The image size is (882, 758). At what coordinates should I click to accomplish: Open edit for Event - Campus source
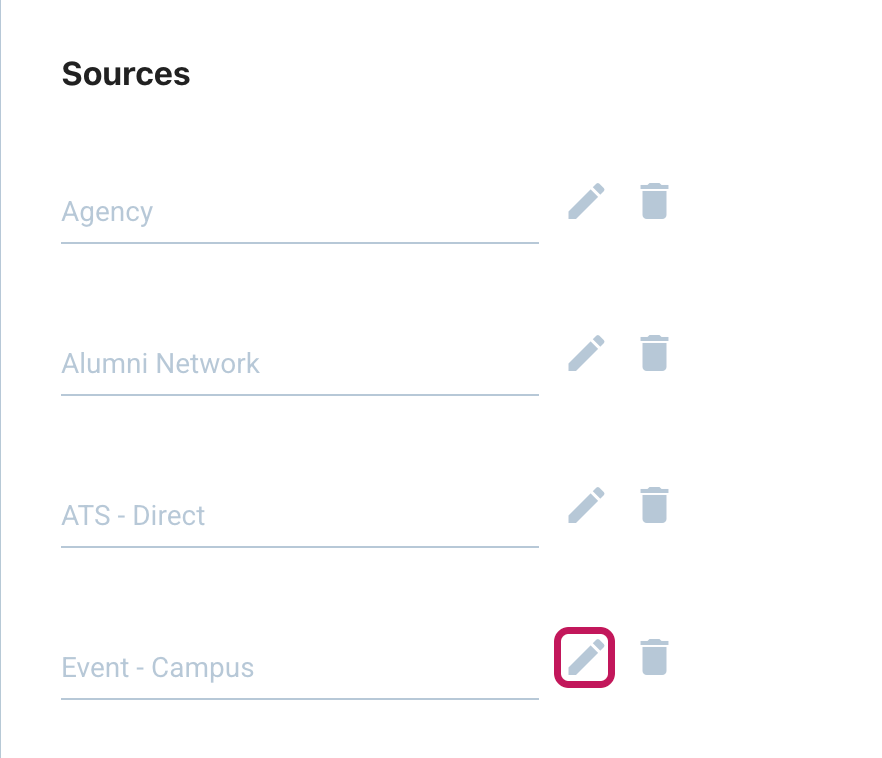point(586,657)
